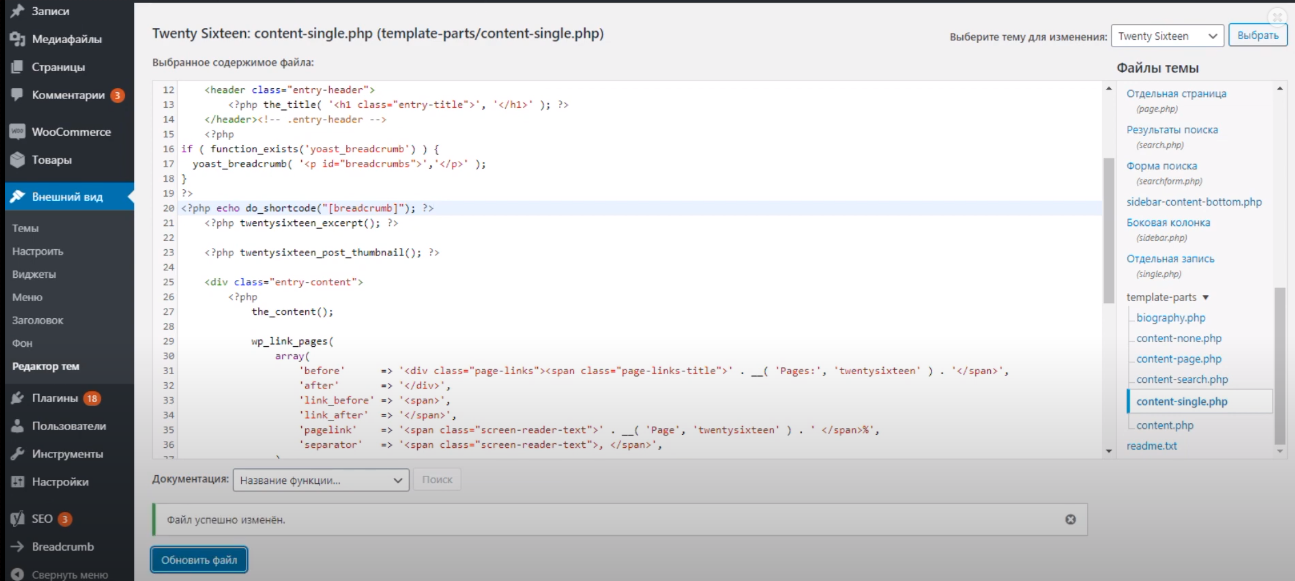This screenshot has height=581, width=1295.
Task: Click the WooCommerce icon in sidebar
Action: click(17, 132)
